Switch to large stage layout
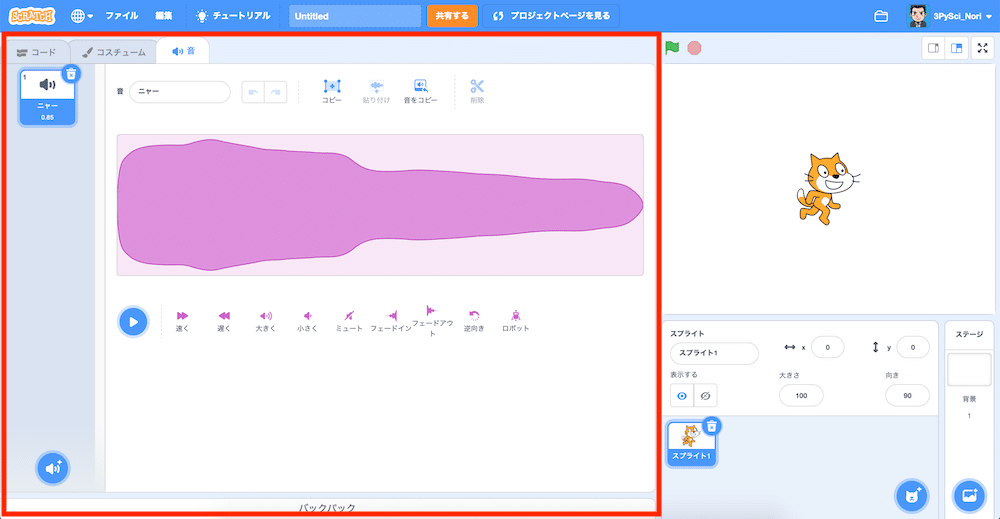 pos(956,48)
